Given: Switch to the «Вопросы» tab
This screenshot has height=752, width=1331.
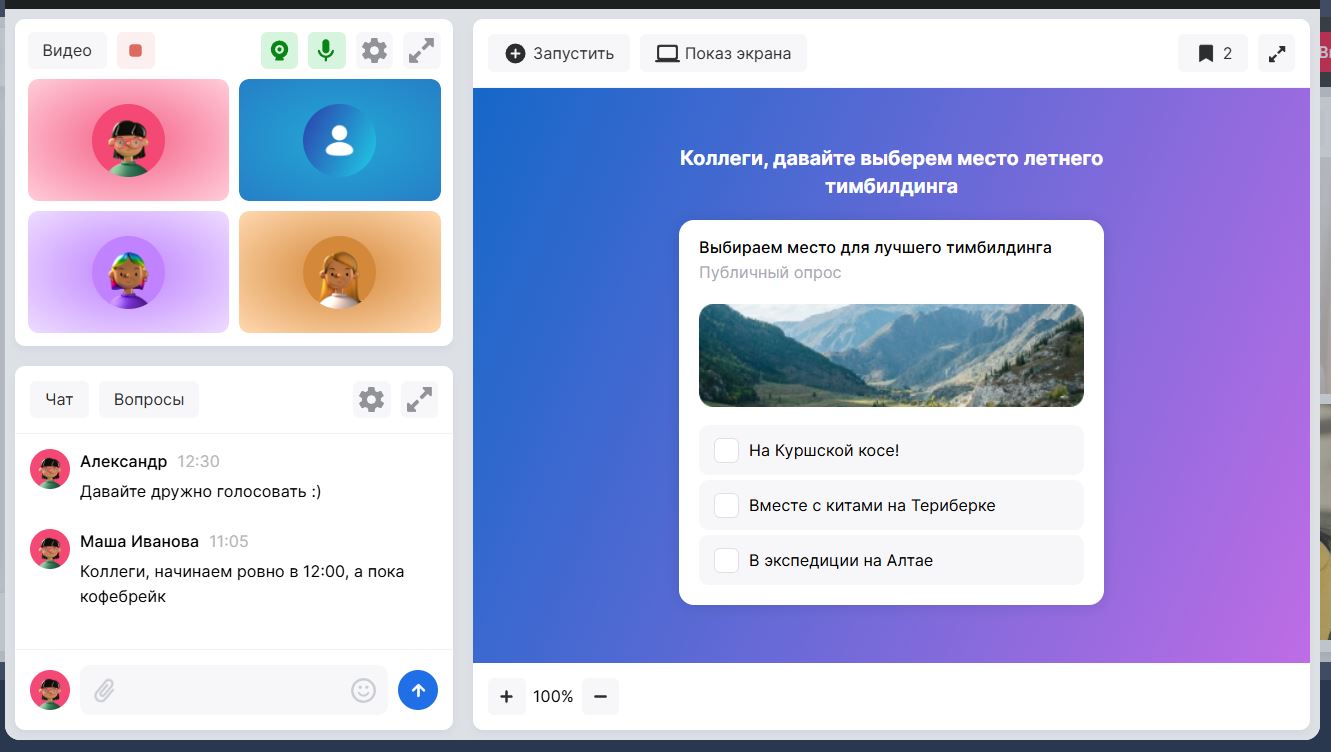Looking at the screenshot, I should click(x=148, y=399).
